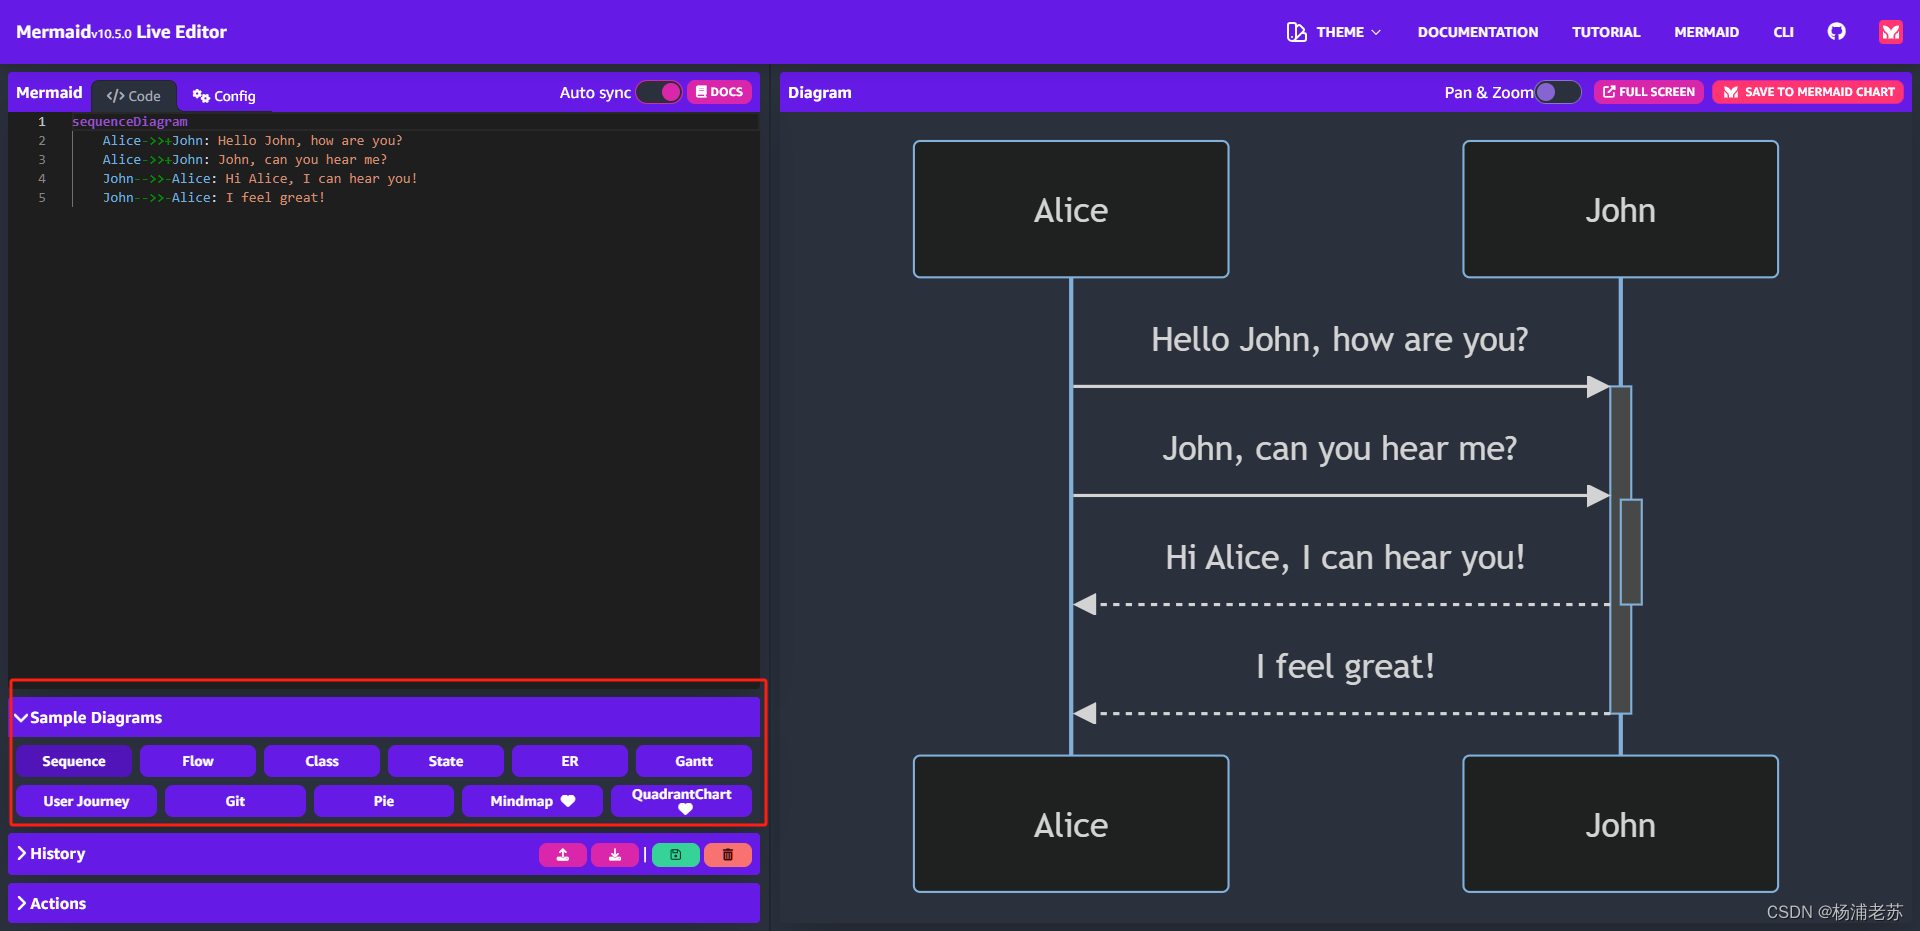Load the State sample diagram
1920x931 pixels.
(446, 761)
